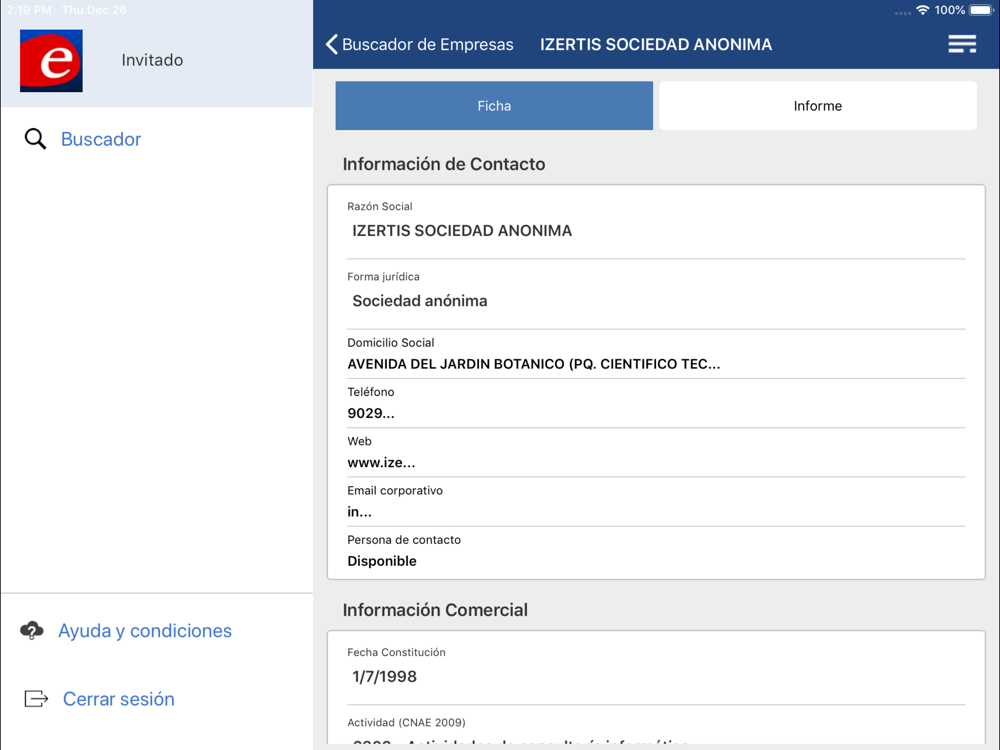Tap the Domicilio Social address AVENIDA DEL JARDIN
The image size is (1000, 750).
(534, 364)
